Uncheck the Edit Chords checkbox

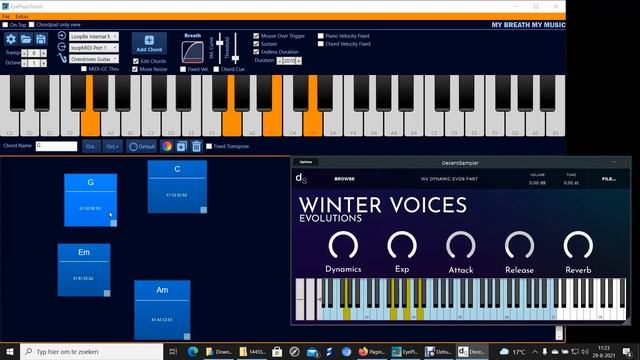[136, 61]
